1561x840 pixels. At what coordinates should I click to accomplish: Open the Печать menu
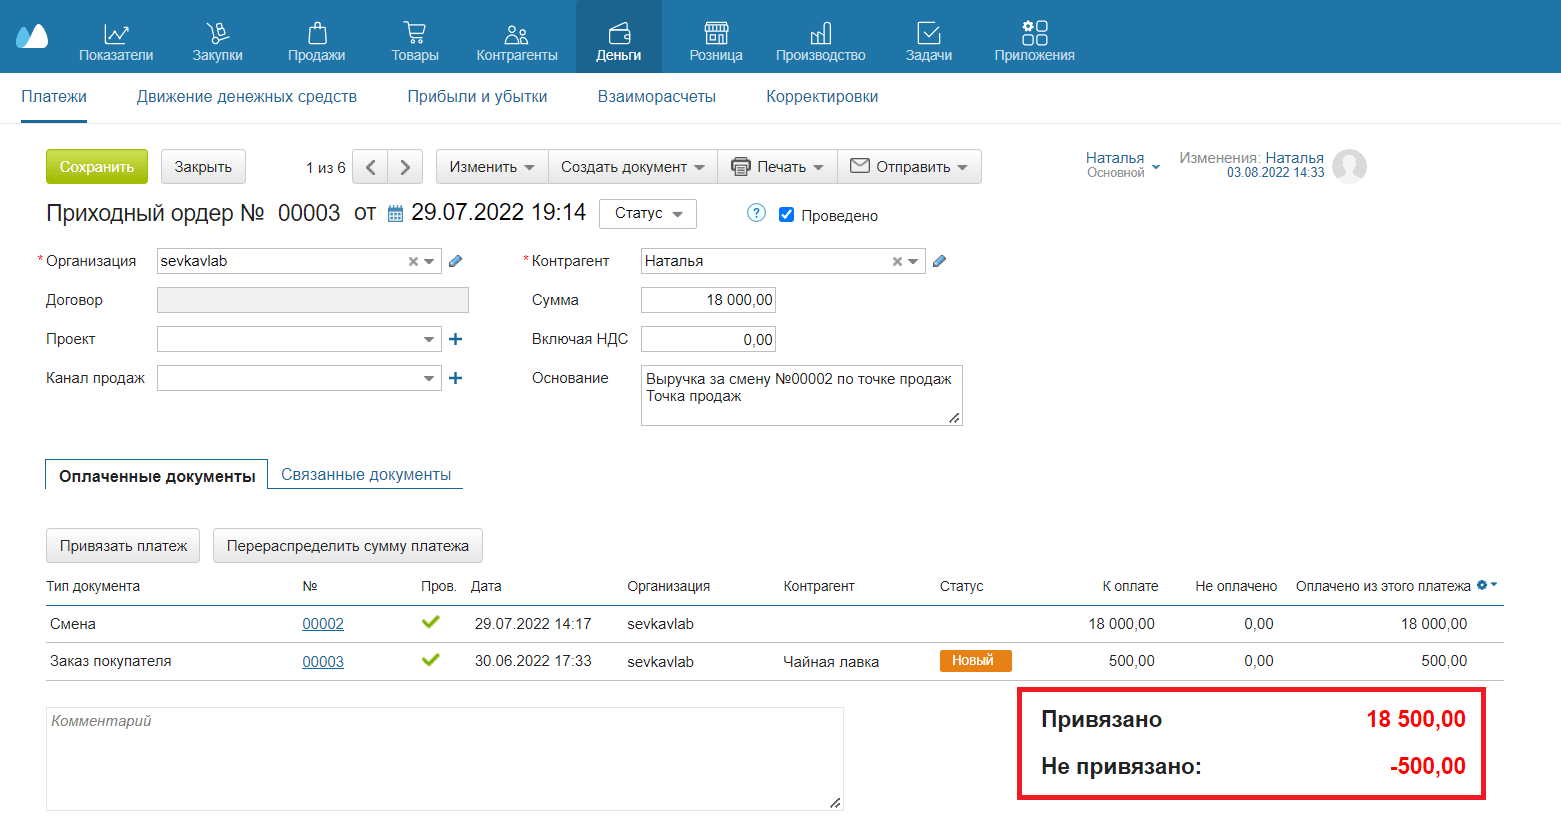pyautogui.click(x=777, y=167)
